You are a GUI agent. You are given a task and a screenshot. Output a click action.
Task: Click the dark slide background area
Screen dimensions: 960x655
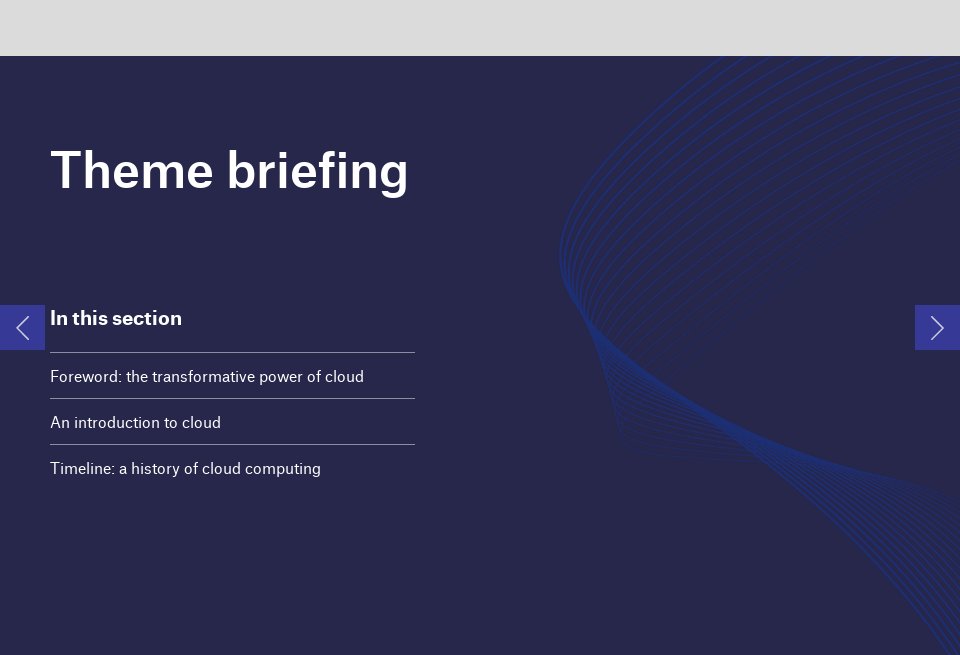click(480, 580)
